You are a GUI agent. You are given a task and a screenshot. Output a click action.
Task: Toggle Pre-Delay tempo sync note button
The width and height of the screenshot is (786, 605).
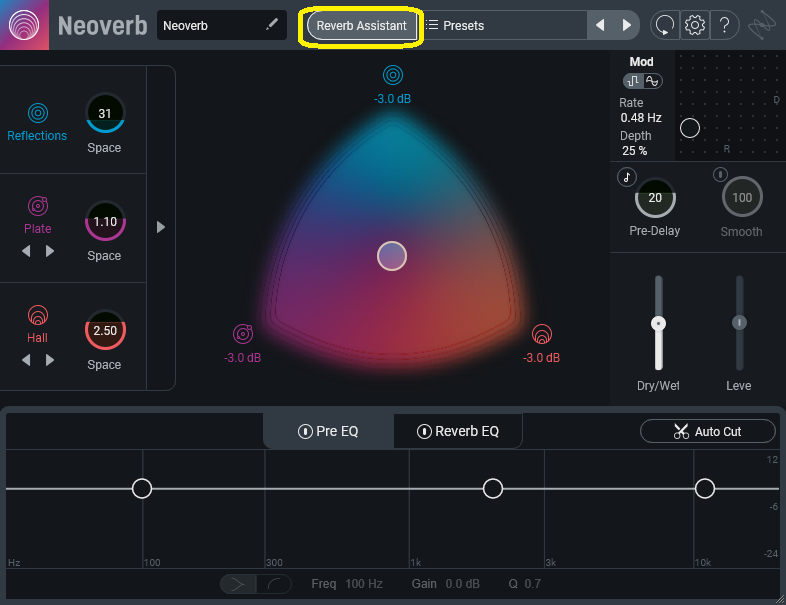(627, 176)
